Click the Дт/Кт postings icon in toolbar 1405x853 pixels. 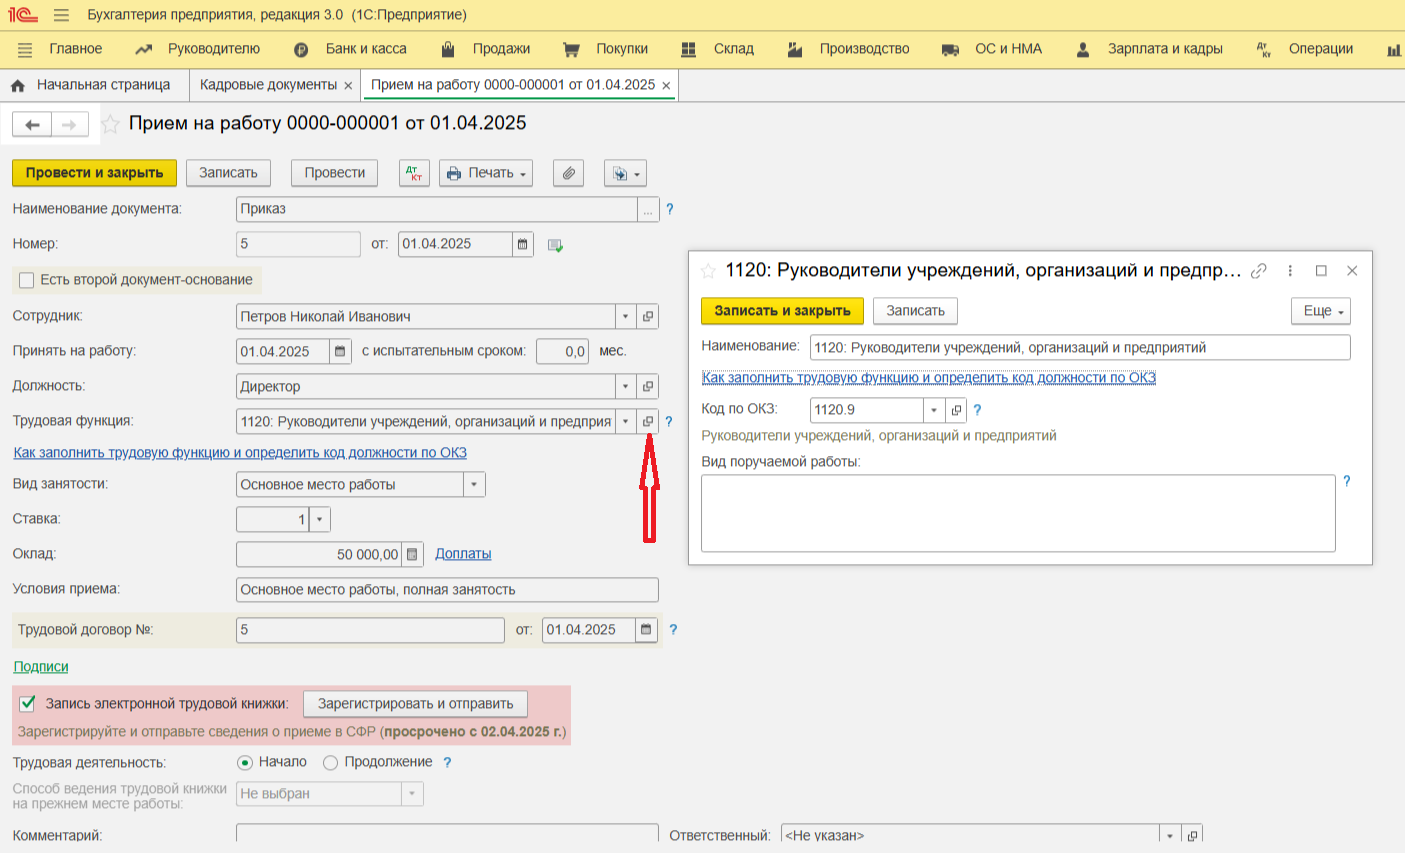point(414,173)
